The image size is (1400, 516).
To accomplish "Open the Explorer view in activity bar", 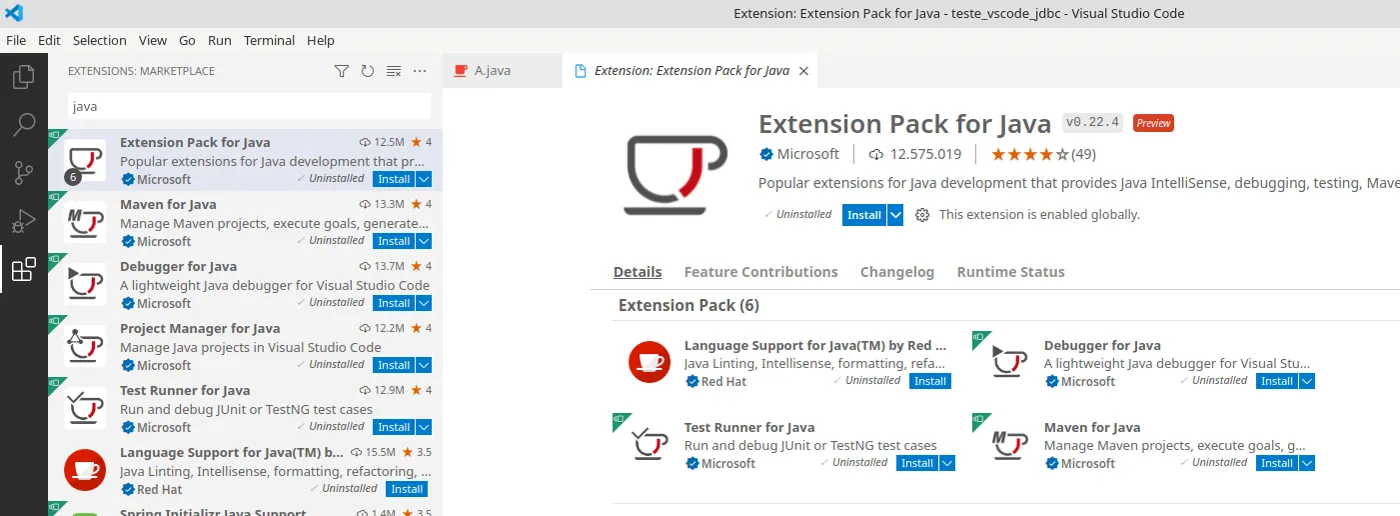I will point(24,76).
